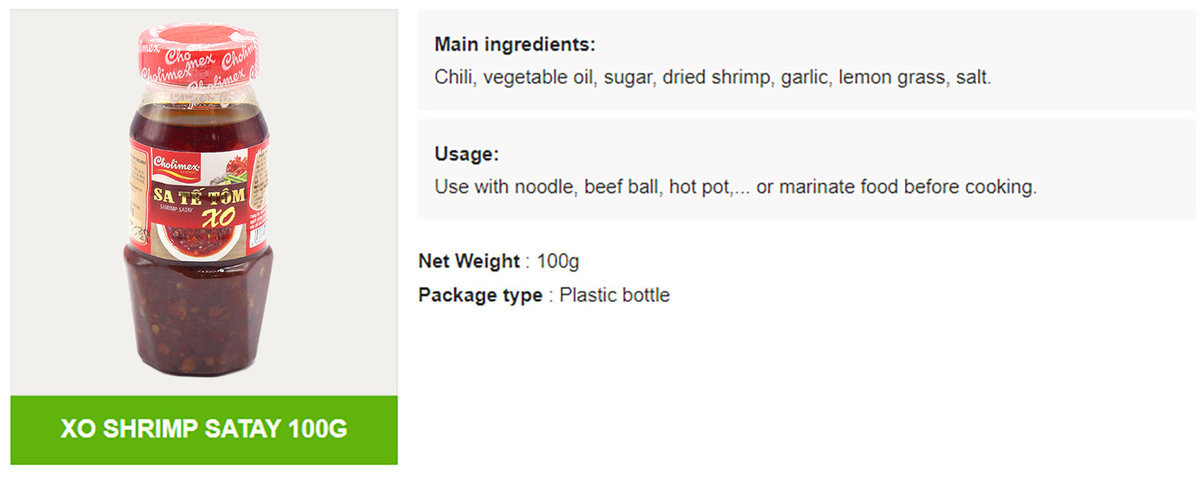Screen dimensions: 1200x478
Task: Click the Package type label
Action: click(x=480, y=295)
